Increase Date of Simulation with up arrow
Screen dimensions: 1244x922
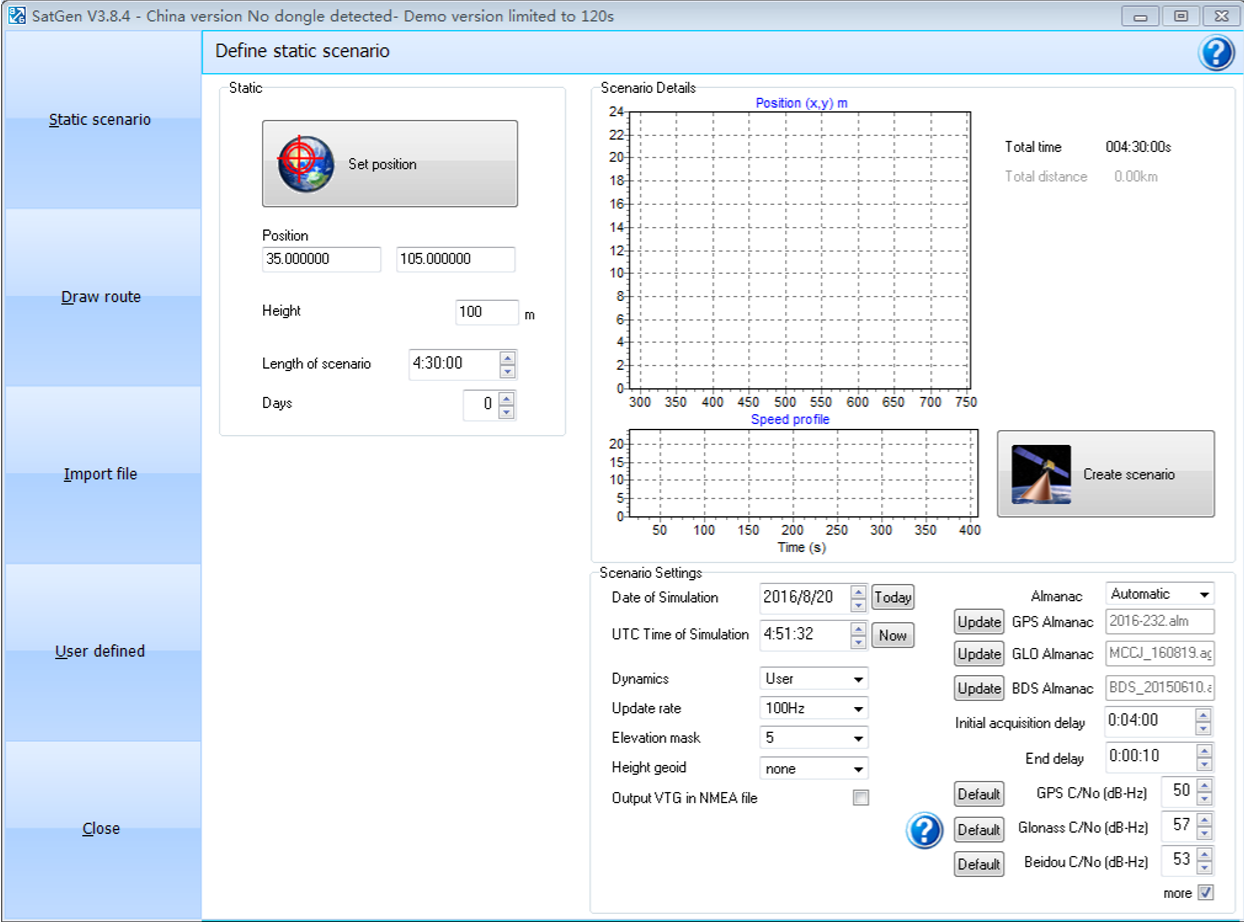[x=858, y=592]
